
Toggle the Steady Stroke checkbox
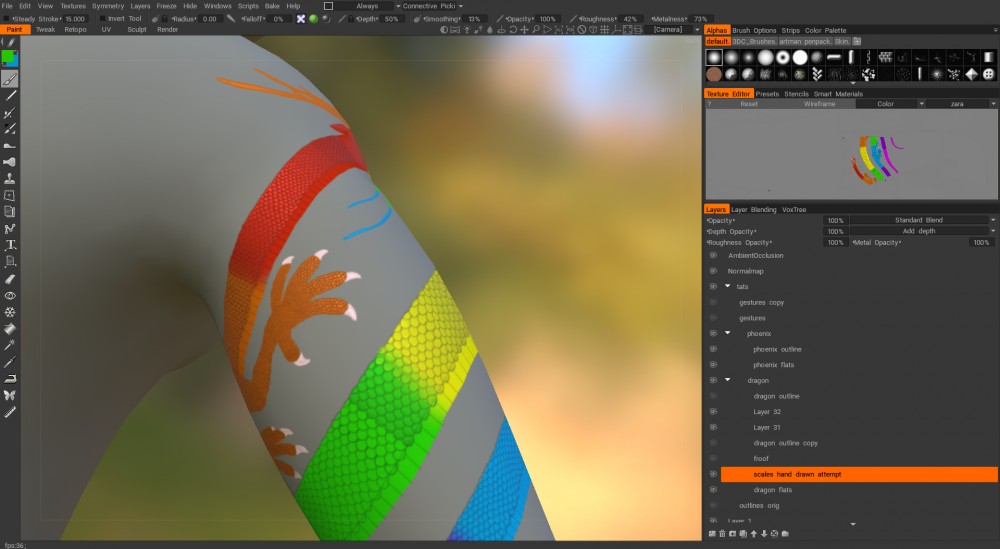pos(6,18)
